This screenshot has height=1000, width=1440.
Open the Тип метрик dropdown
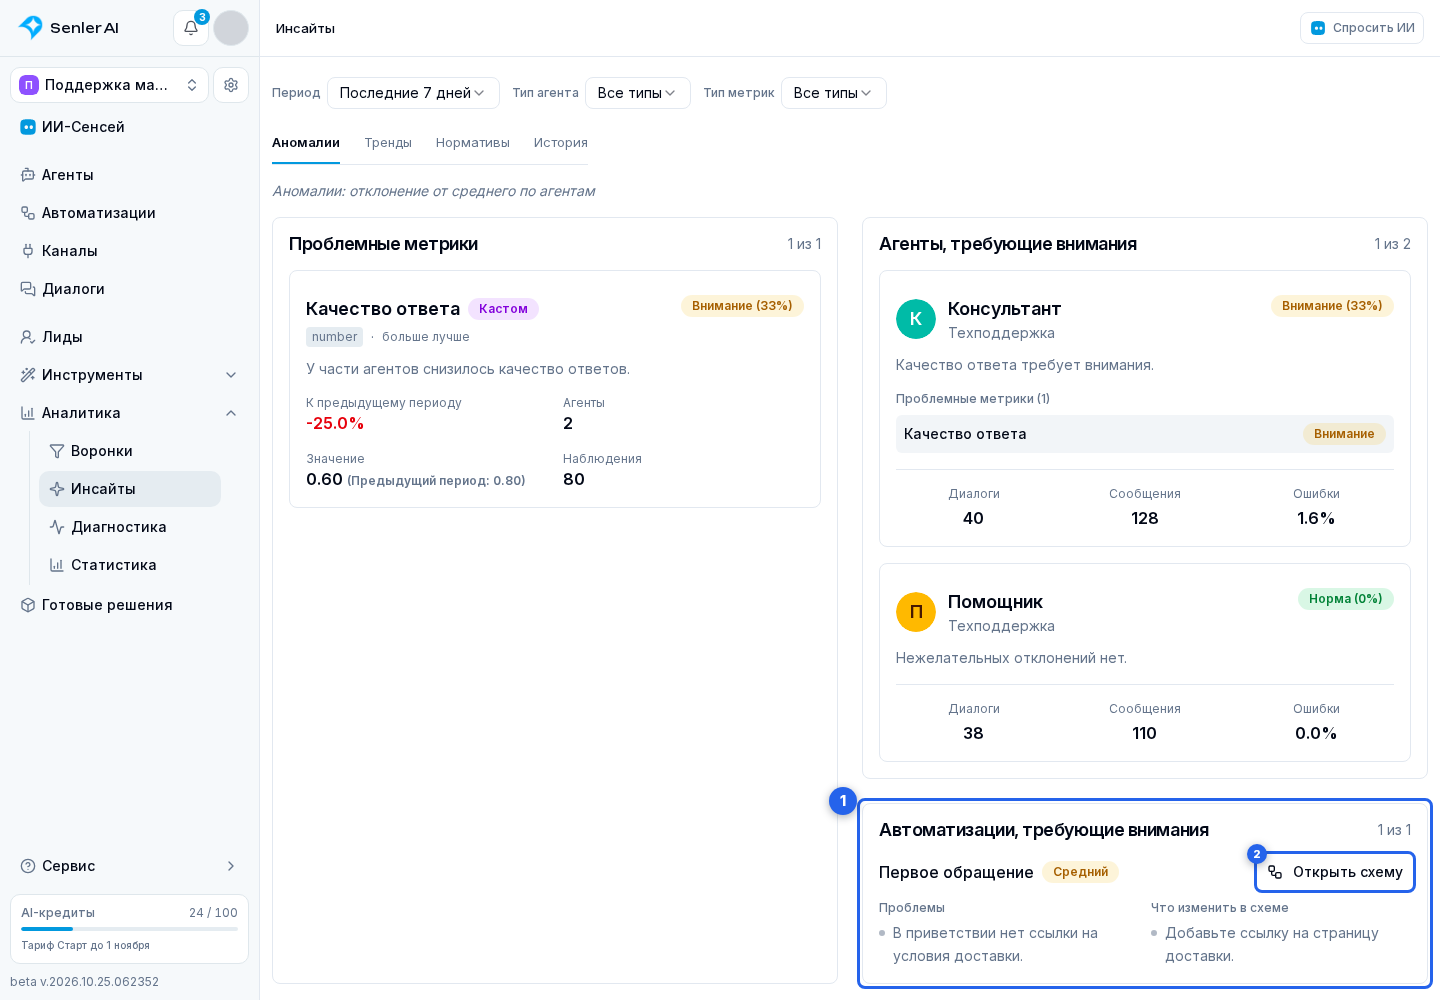tap(834, 93)
